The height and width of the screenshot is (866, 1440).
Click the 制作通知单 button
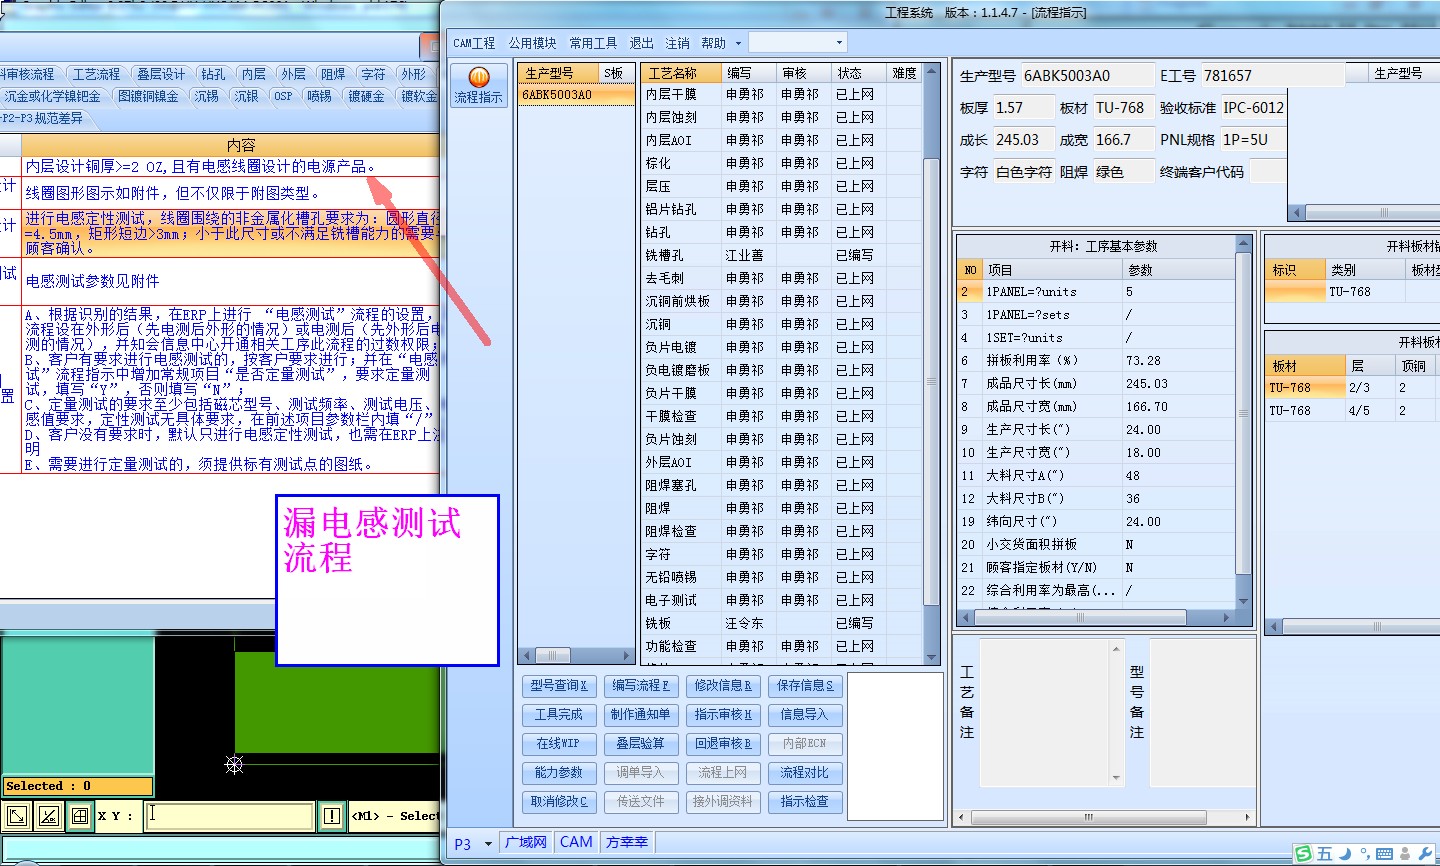coord(640,714)
